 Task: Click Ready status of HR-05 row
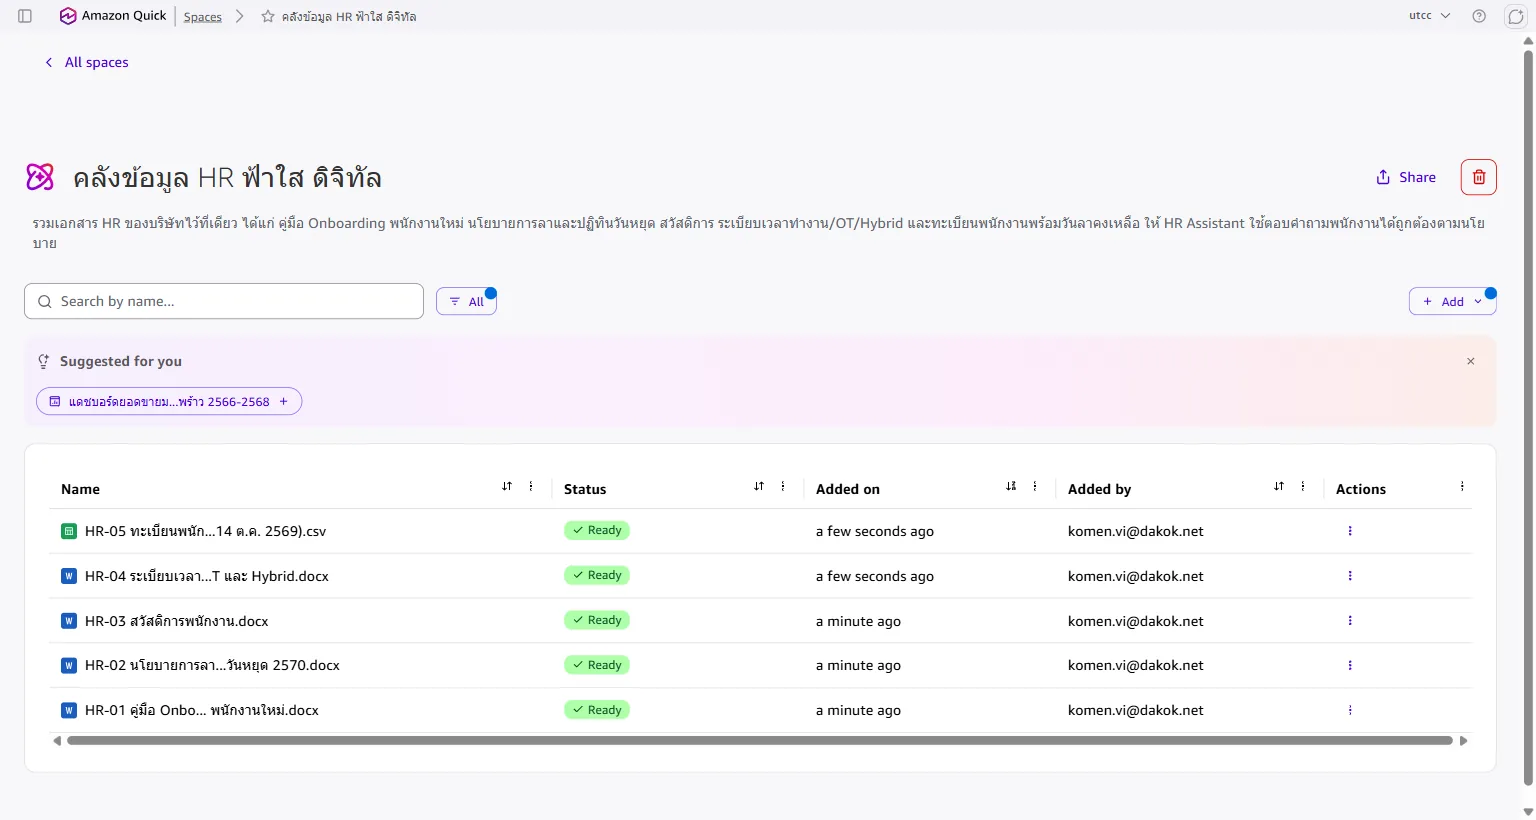pyautogui.click(x=597, y=531)
